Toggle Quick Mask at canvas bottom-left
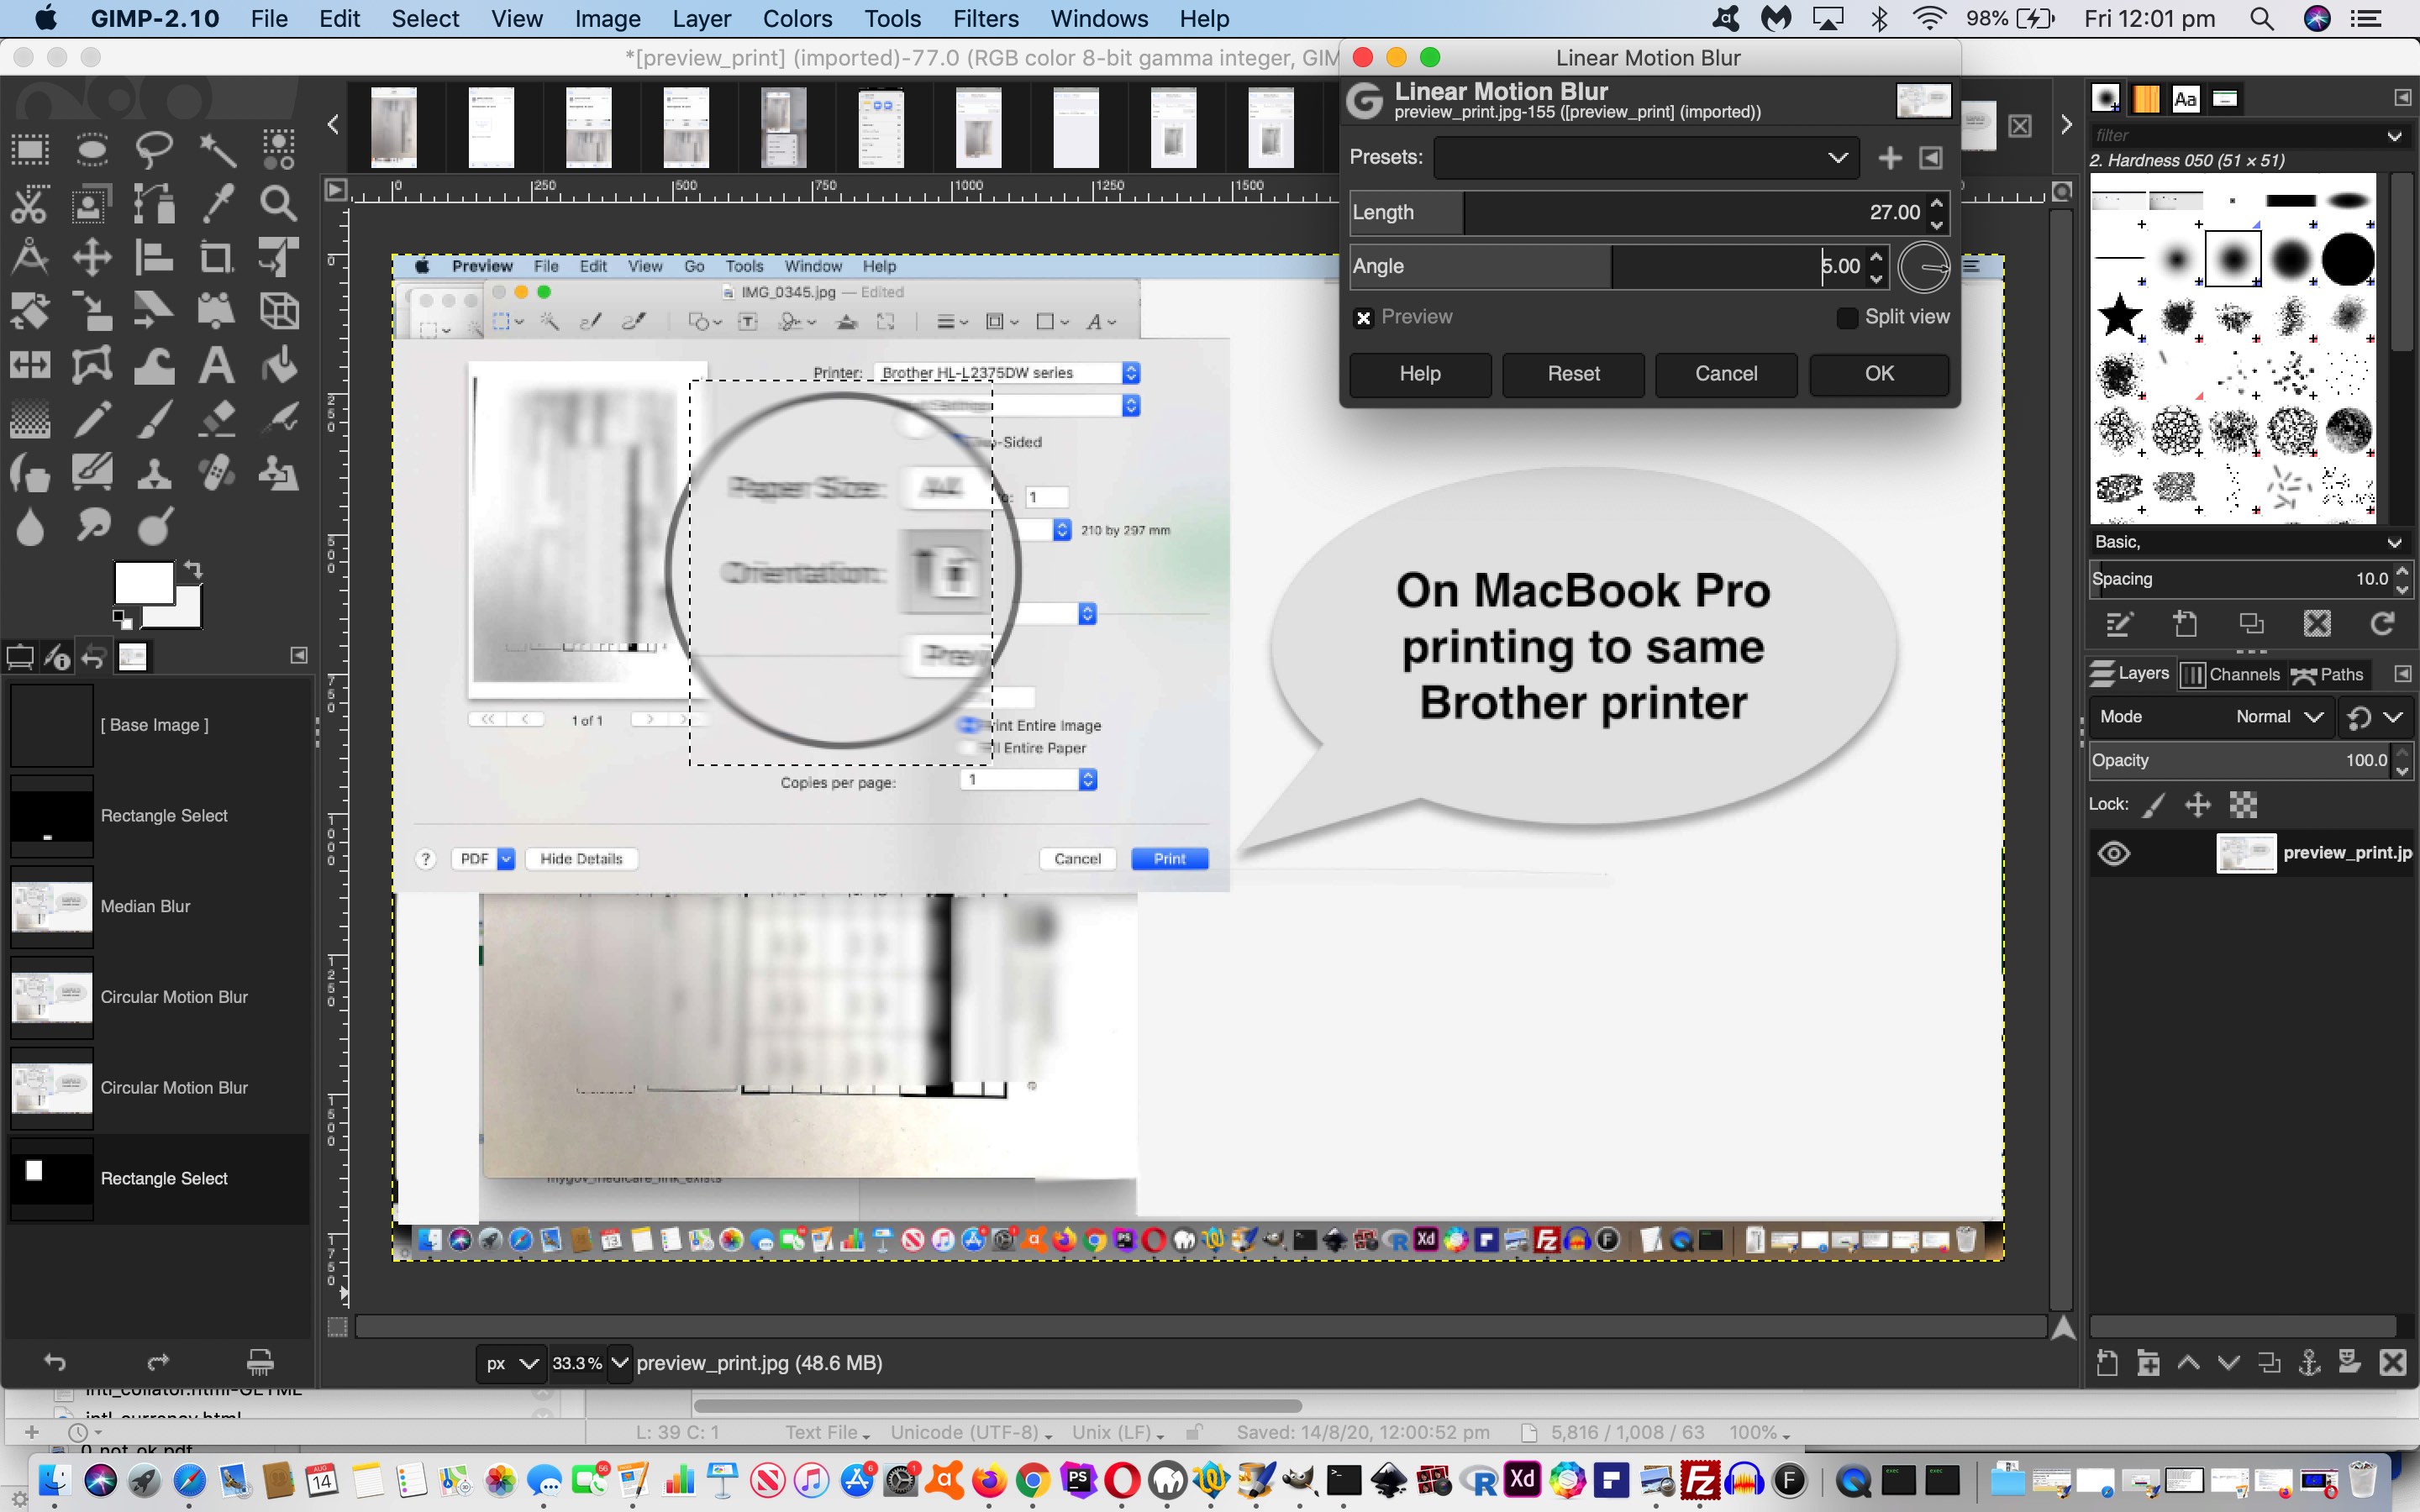 point(338,1327)
